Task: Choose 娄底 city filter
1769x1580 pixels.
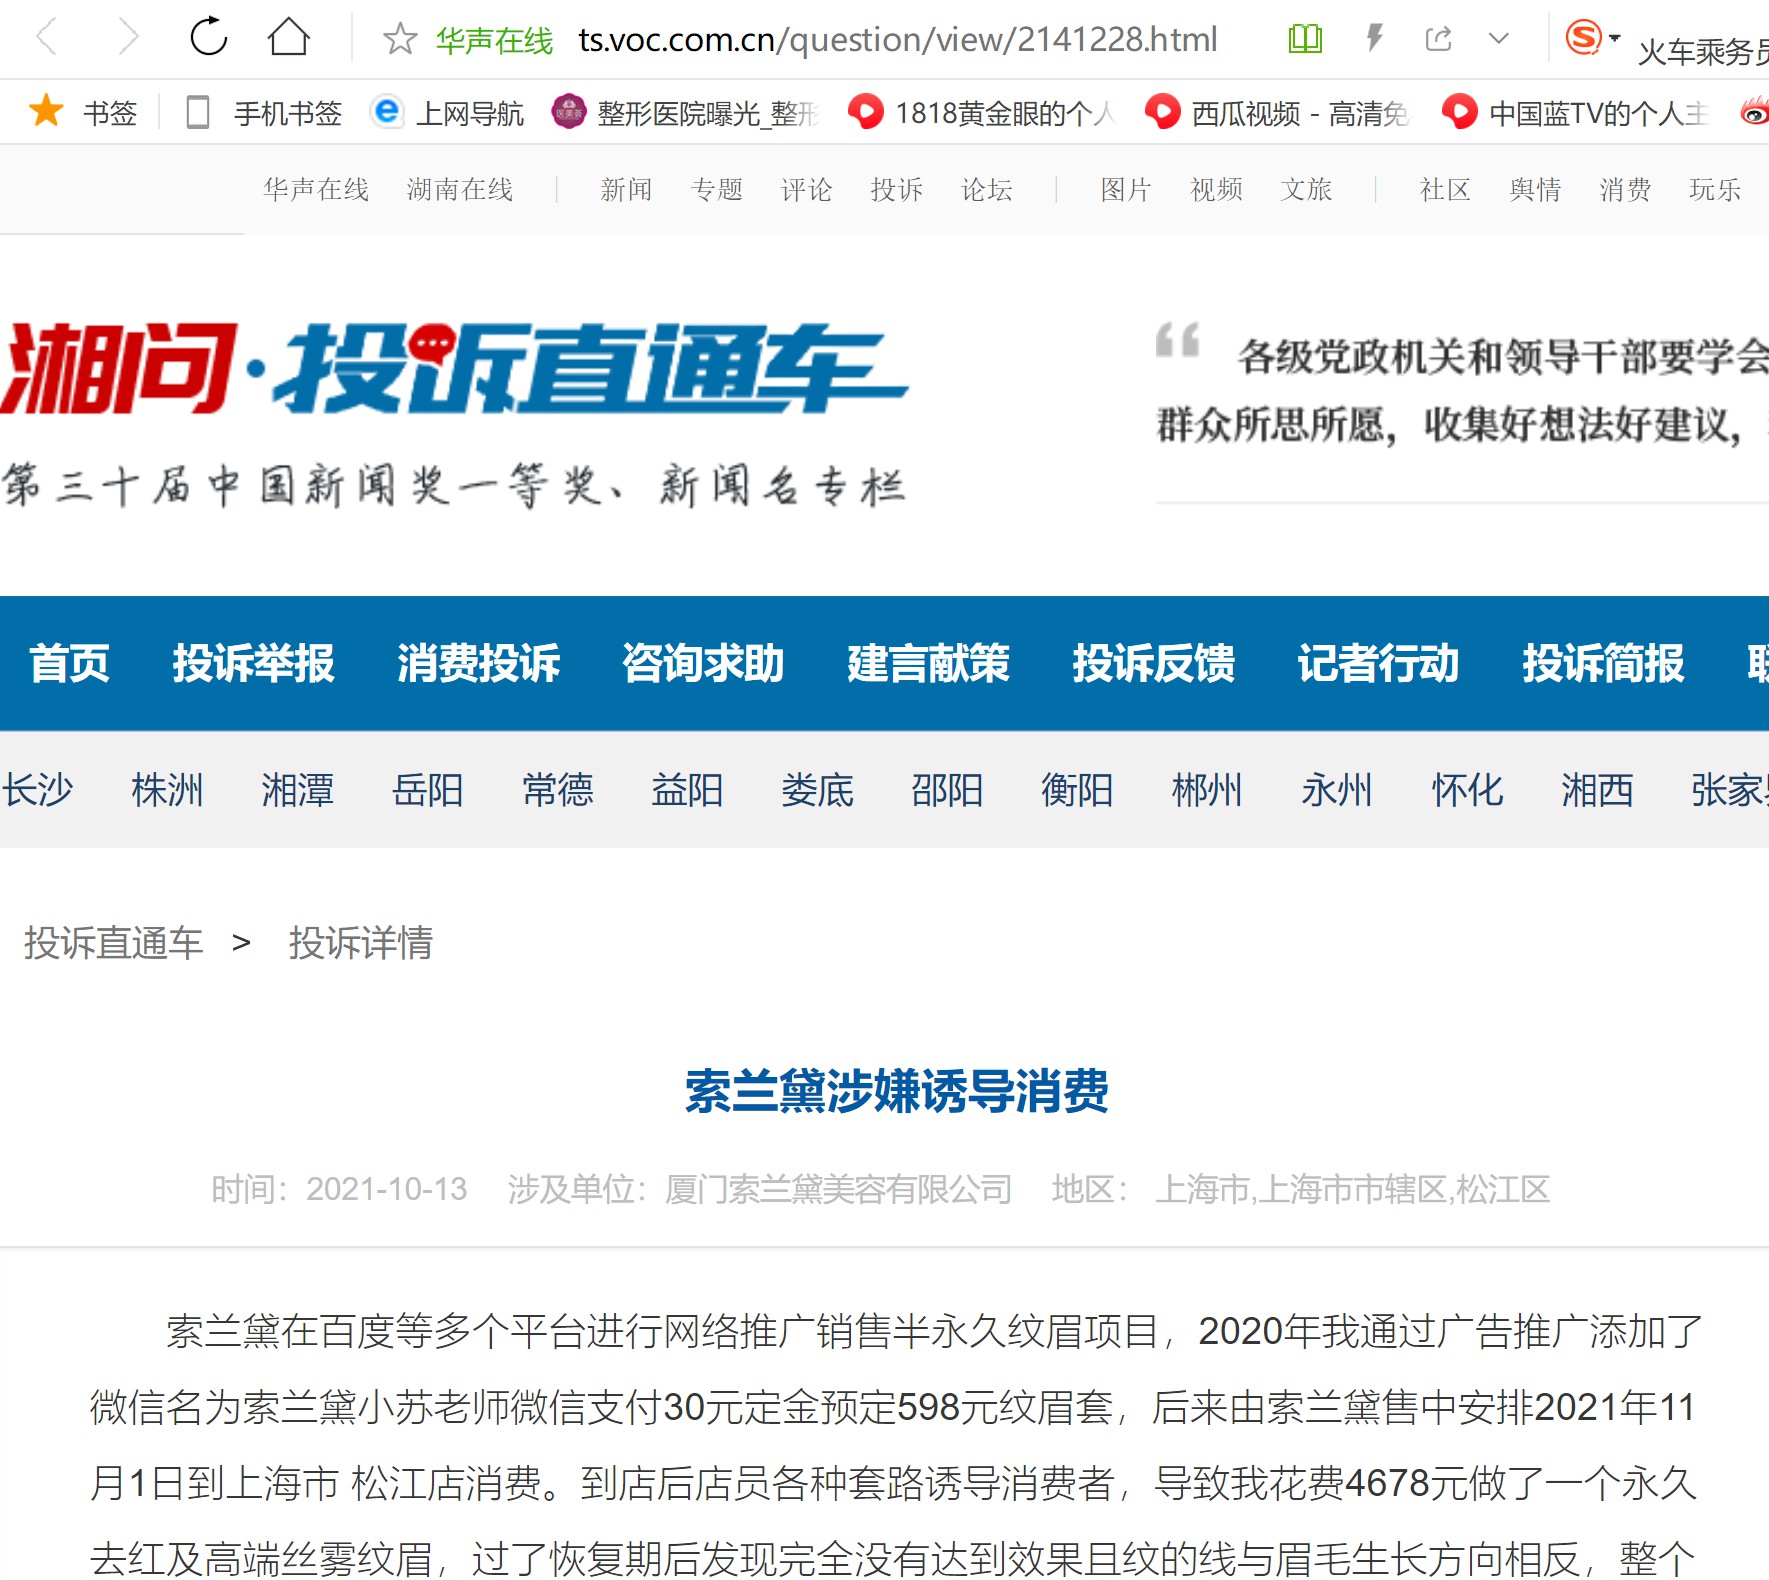Action: (817, 790)
